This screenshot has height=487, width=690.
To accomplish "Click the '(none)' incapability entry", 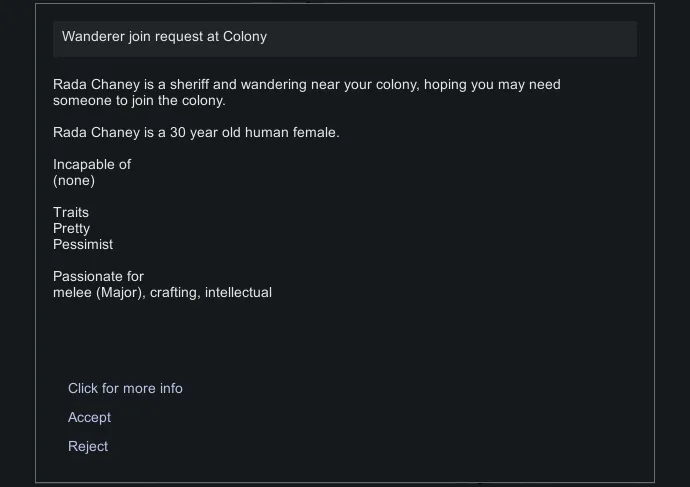I will (74, 181).
